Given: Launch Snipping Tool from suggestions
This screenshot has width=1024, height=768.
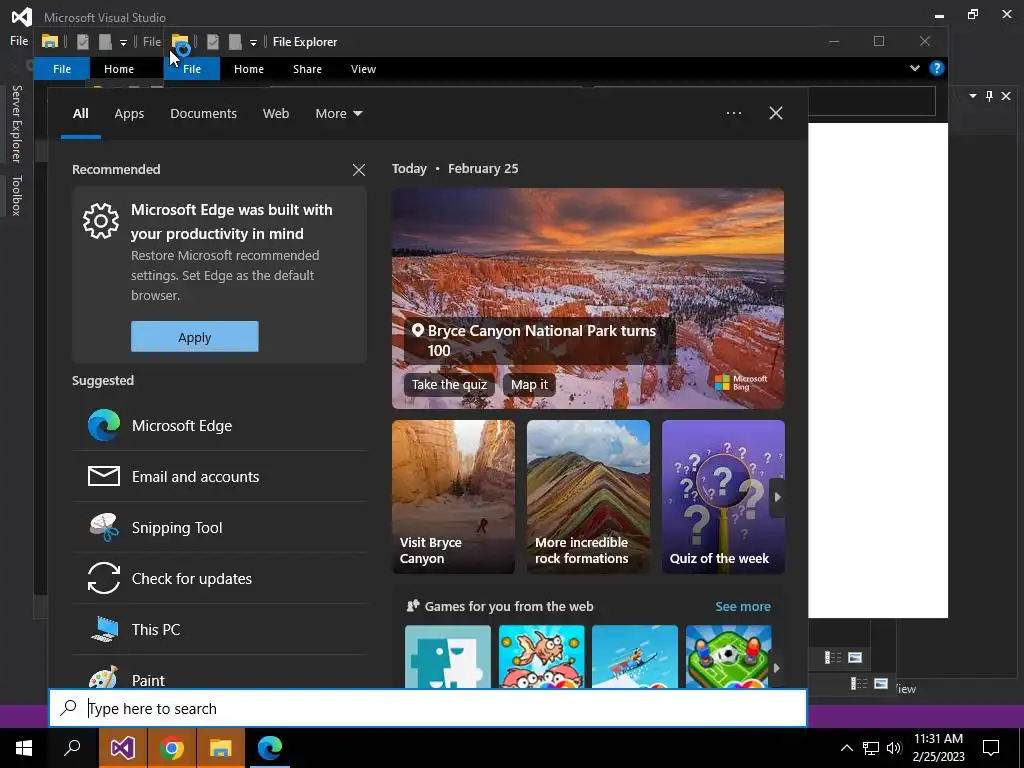Looking at the screenshot, I should click(219, 528).
